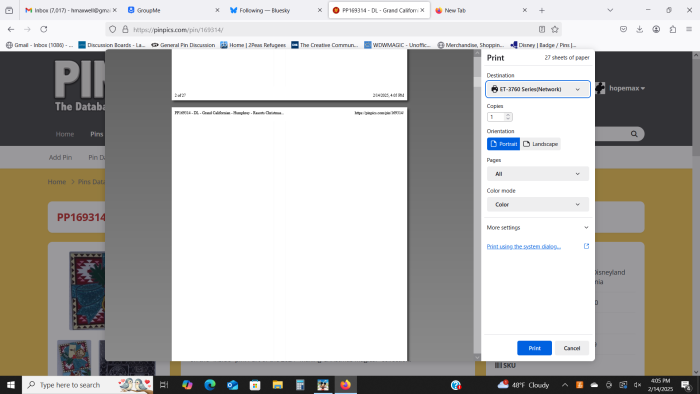
Task: Click the forward navigation arrow
Action: point(27,29)
